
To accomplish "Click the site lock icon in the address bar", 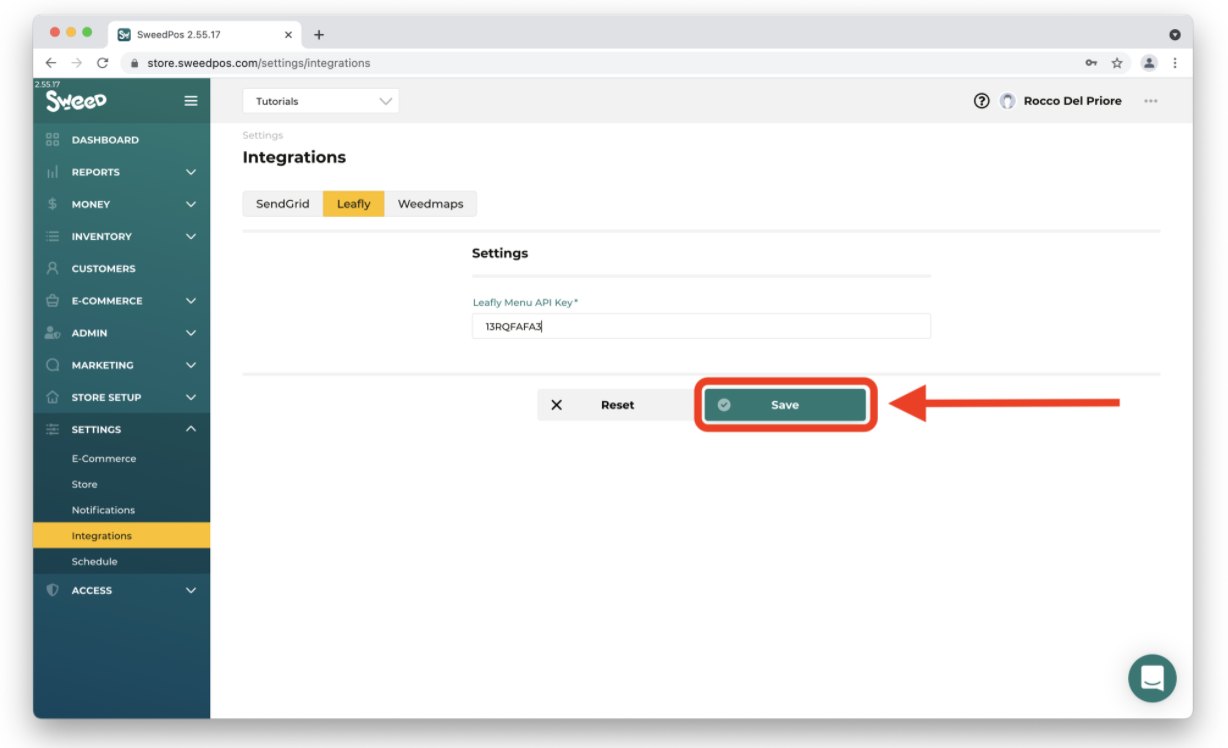I will (135, 63).
